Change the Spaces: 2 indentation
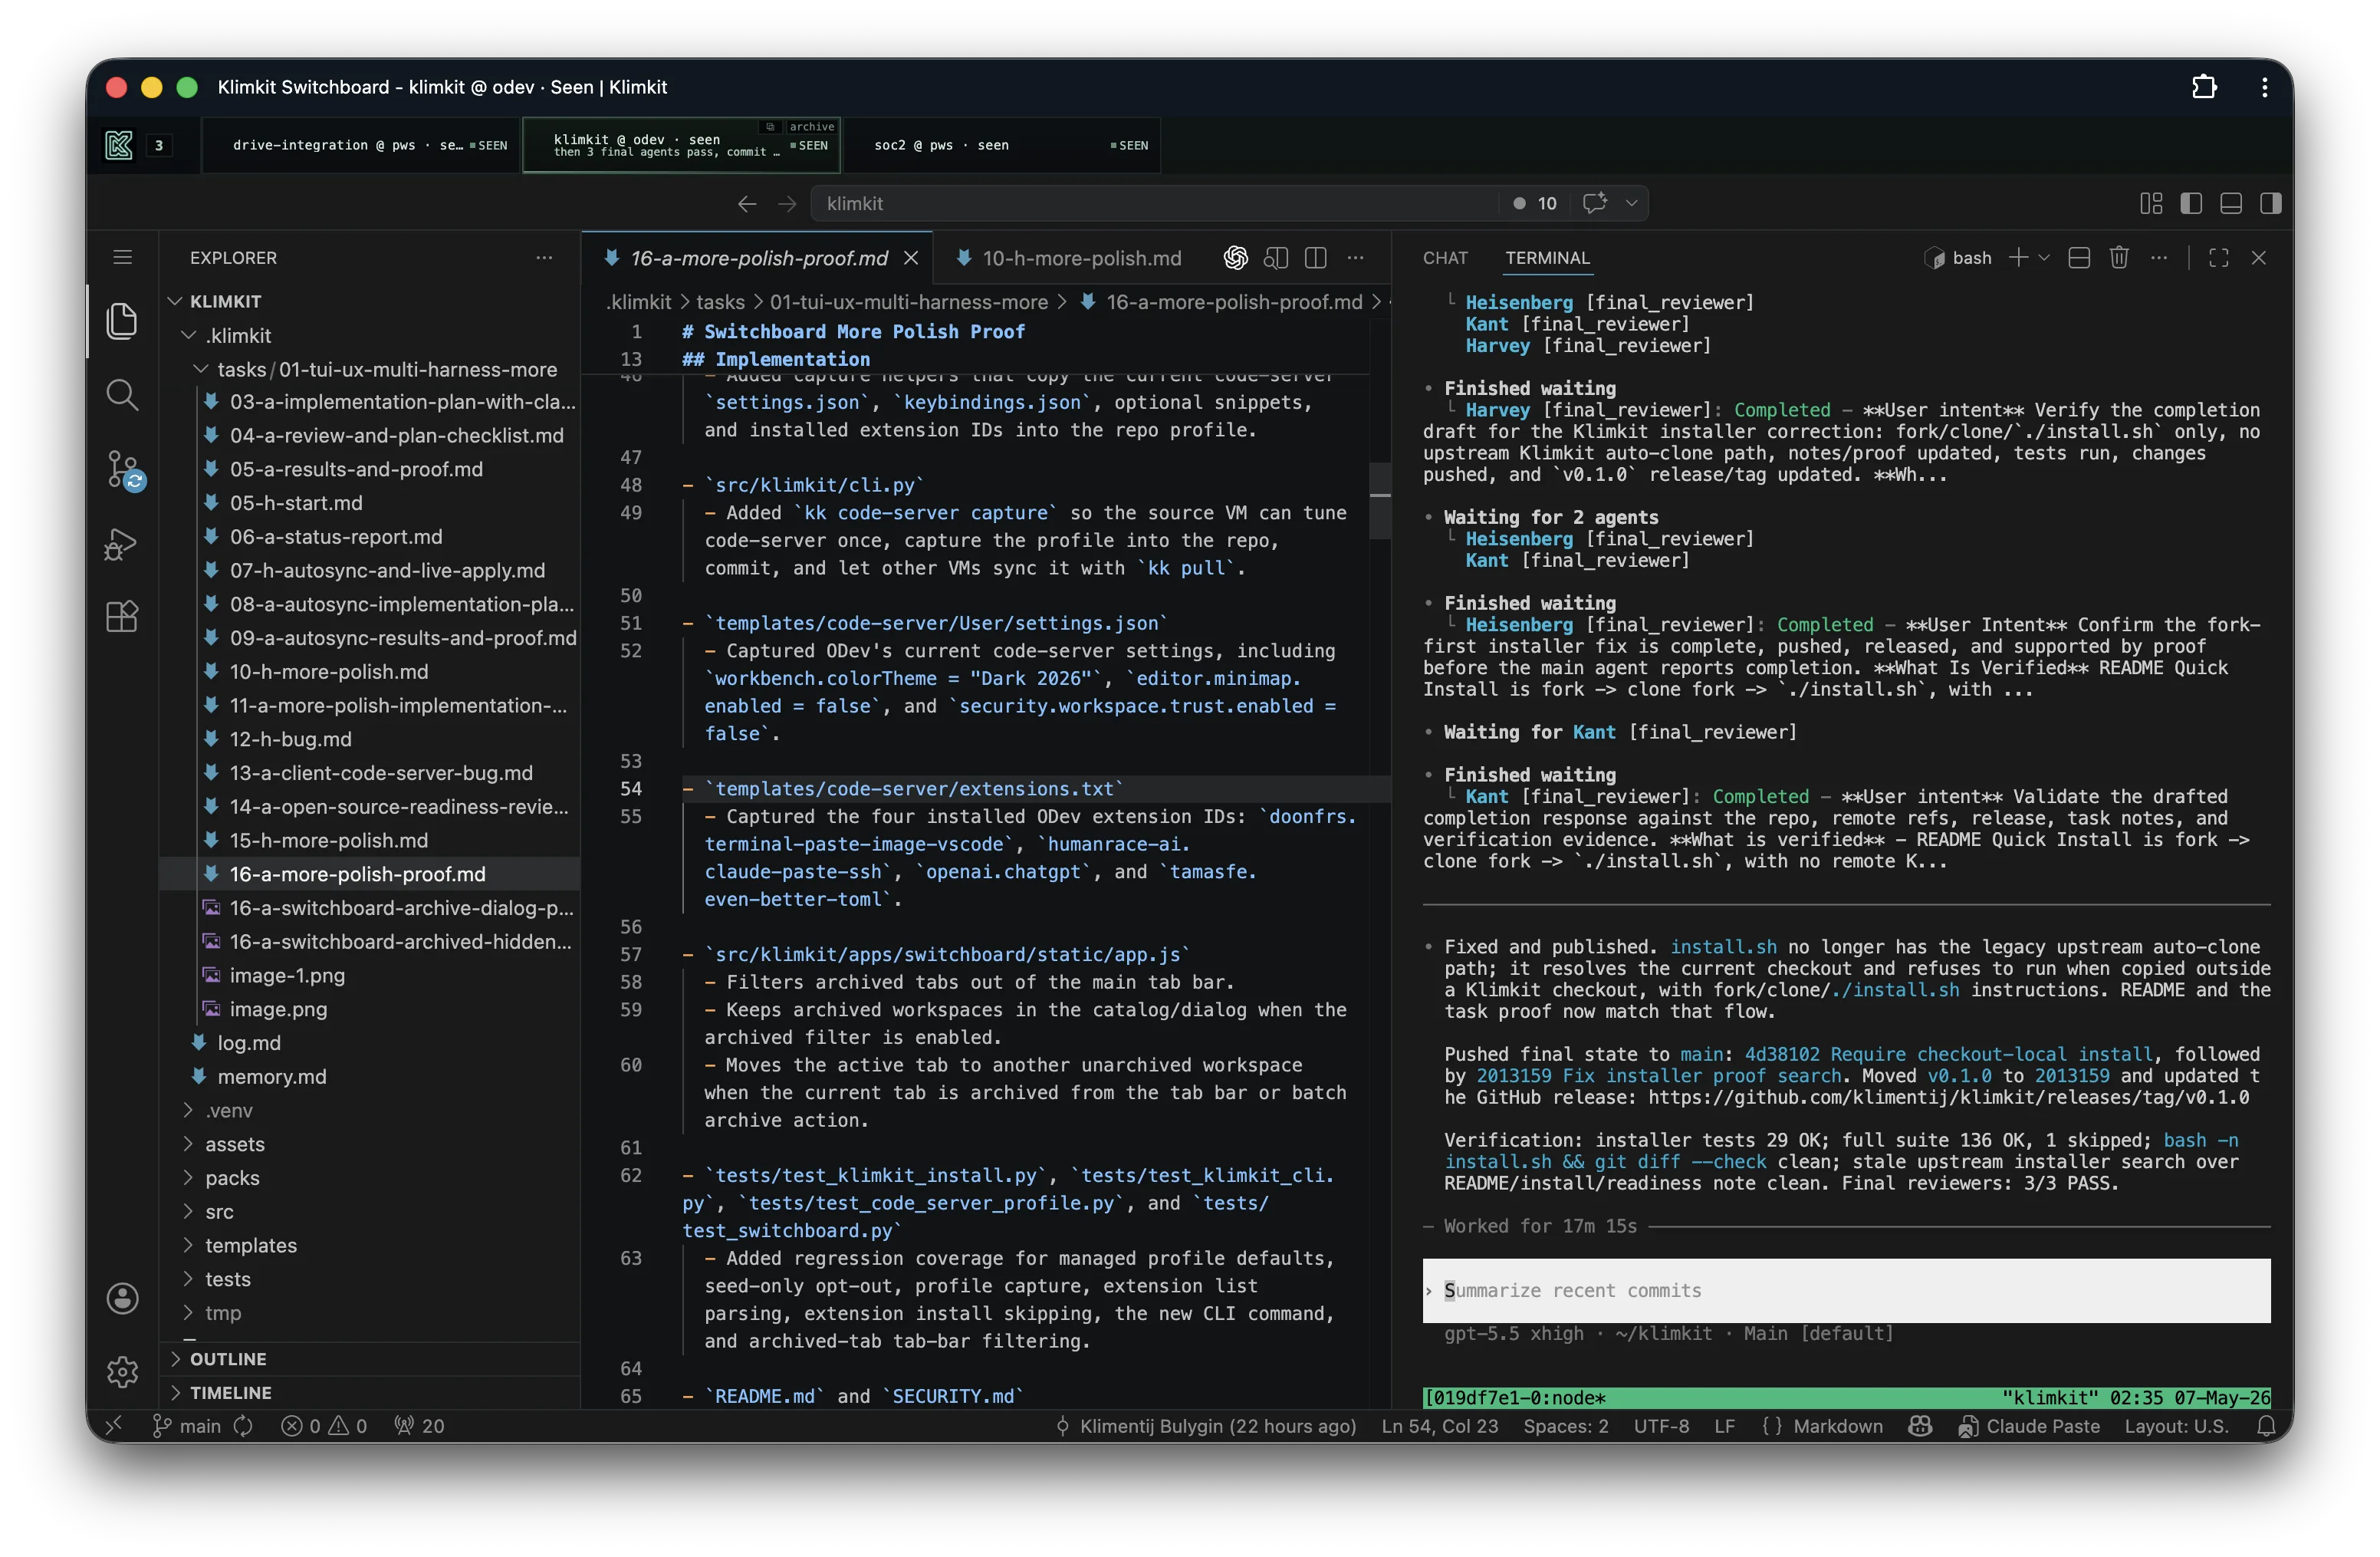 (1565, 1426)
